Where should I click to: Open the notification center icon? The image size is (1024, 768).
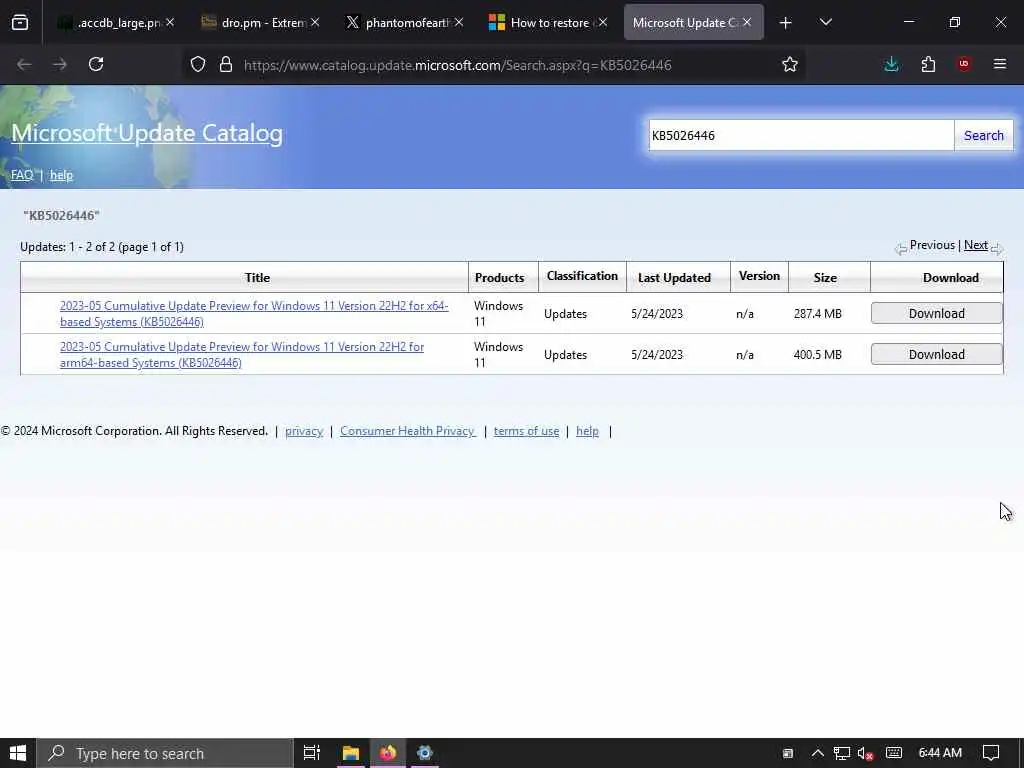(x=991, y=753)
